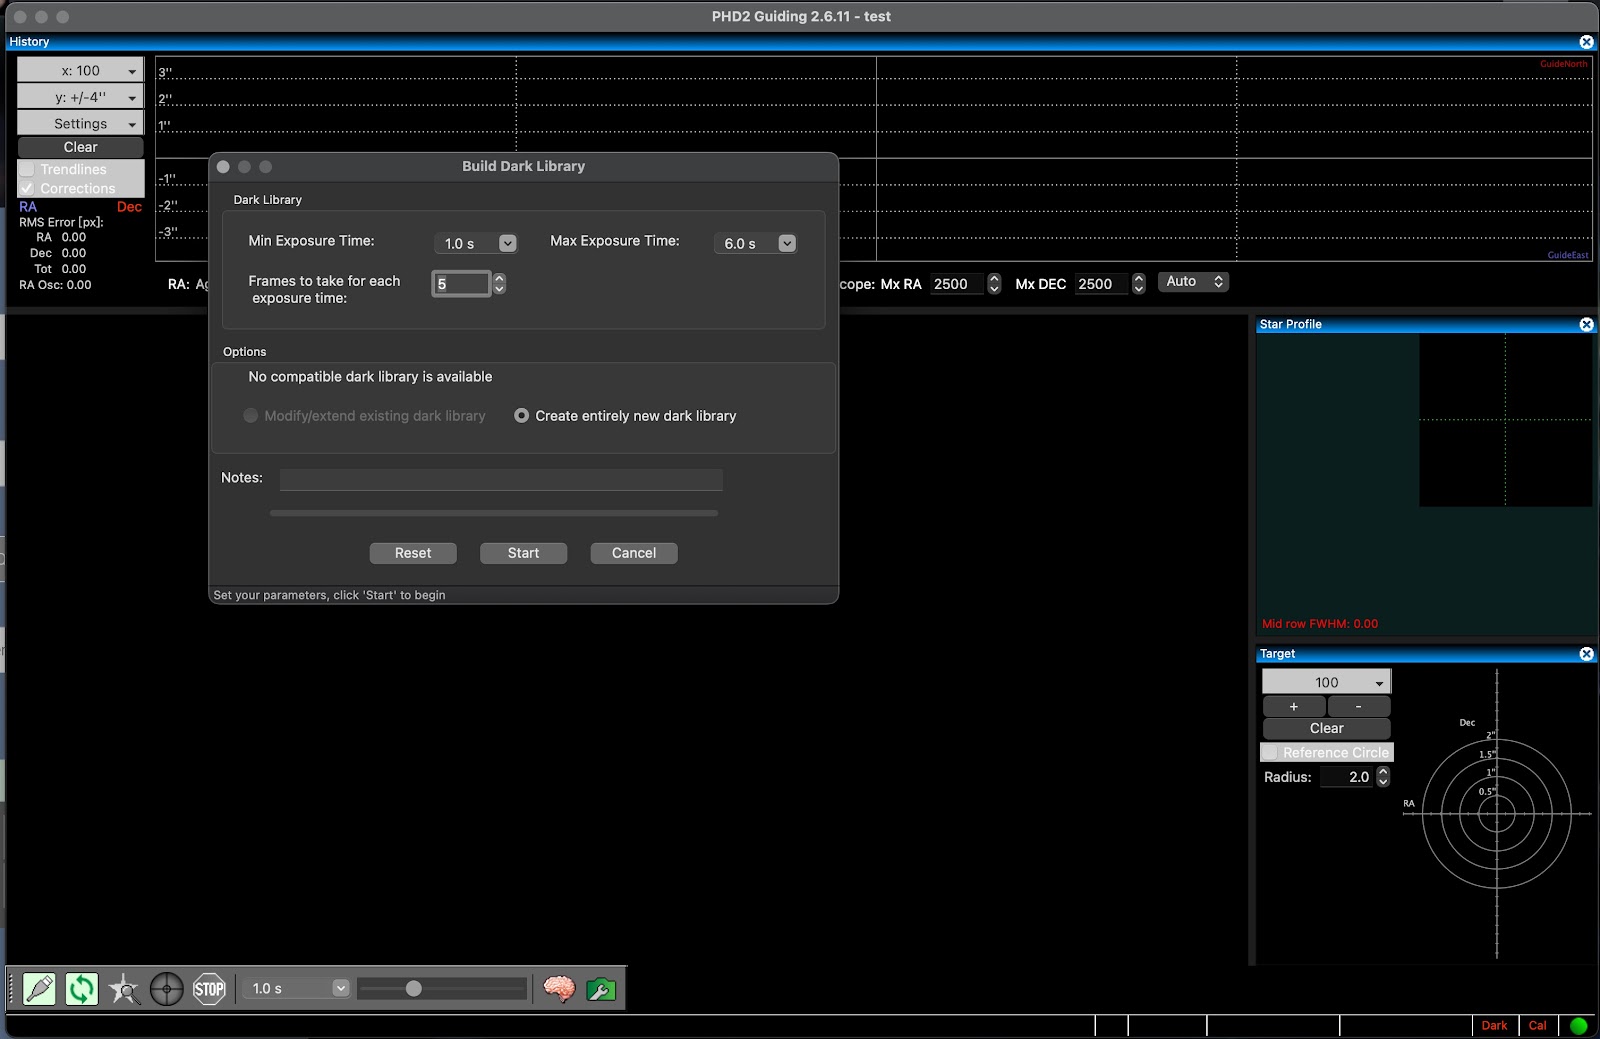The height and width of the screenshot is (1039, 1600).
Task: Click the History panel title
Action: click(29, 42)
